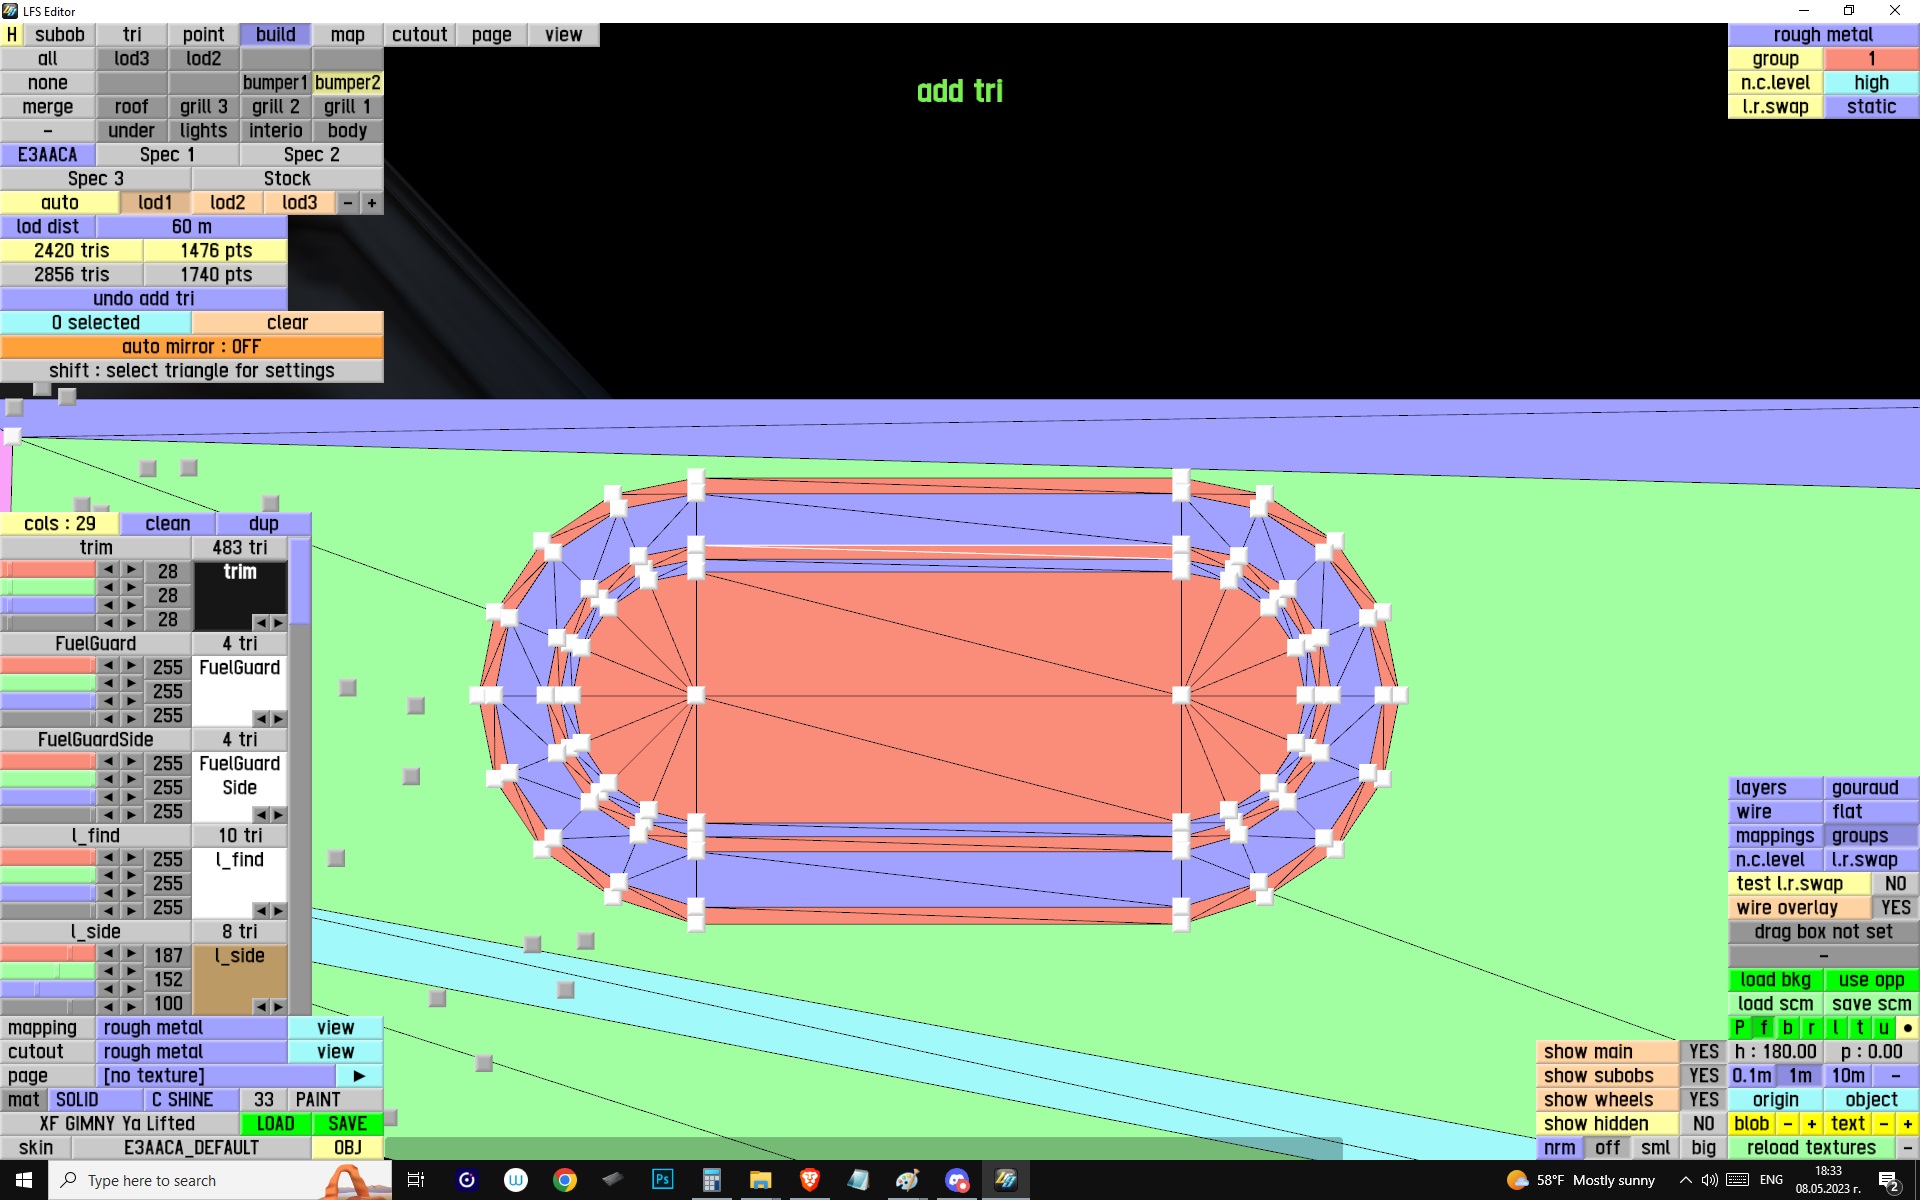This screenshot has width=1920, height=1200.
Task: Click the text minus button
Action: pos(1884,1124)
